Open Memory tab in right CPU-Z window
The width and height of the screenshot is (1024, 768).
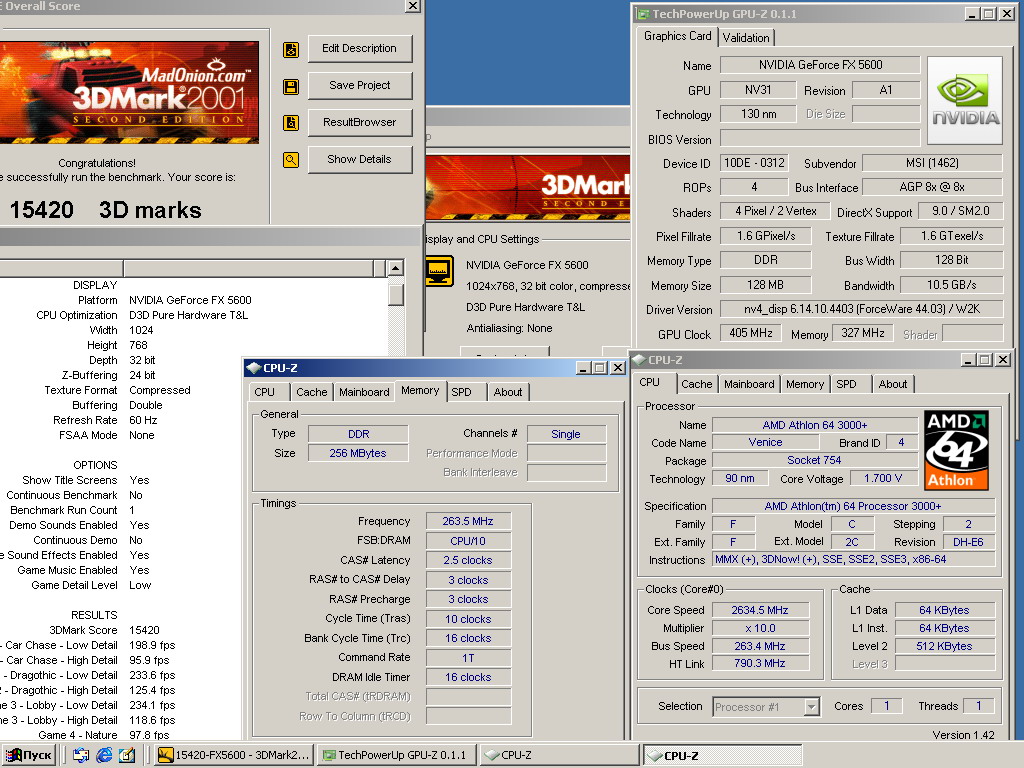coord(805,384)
